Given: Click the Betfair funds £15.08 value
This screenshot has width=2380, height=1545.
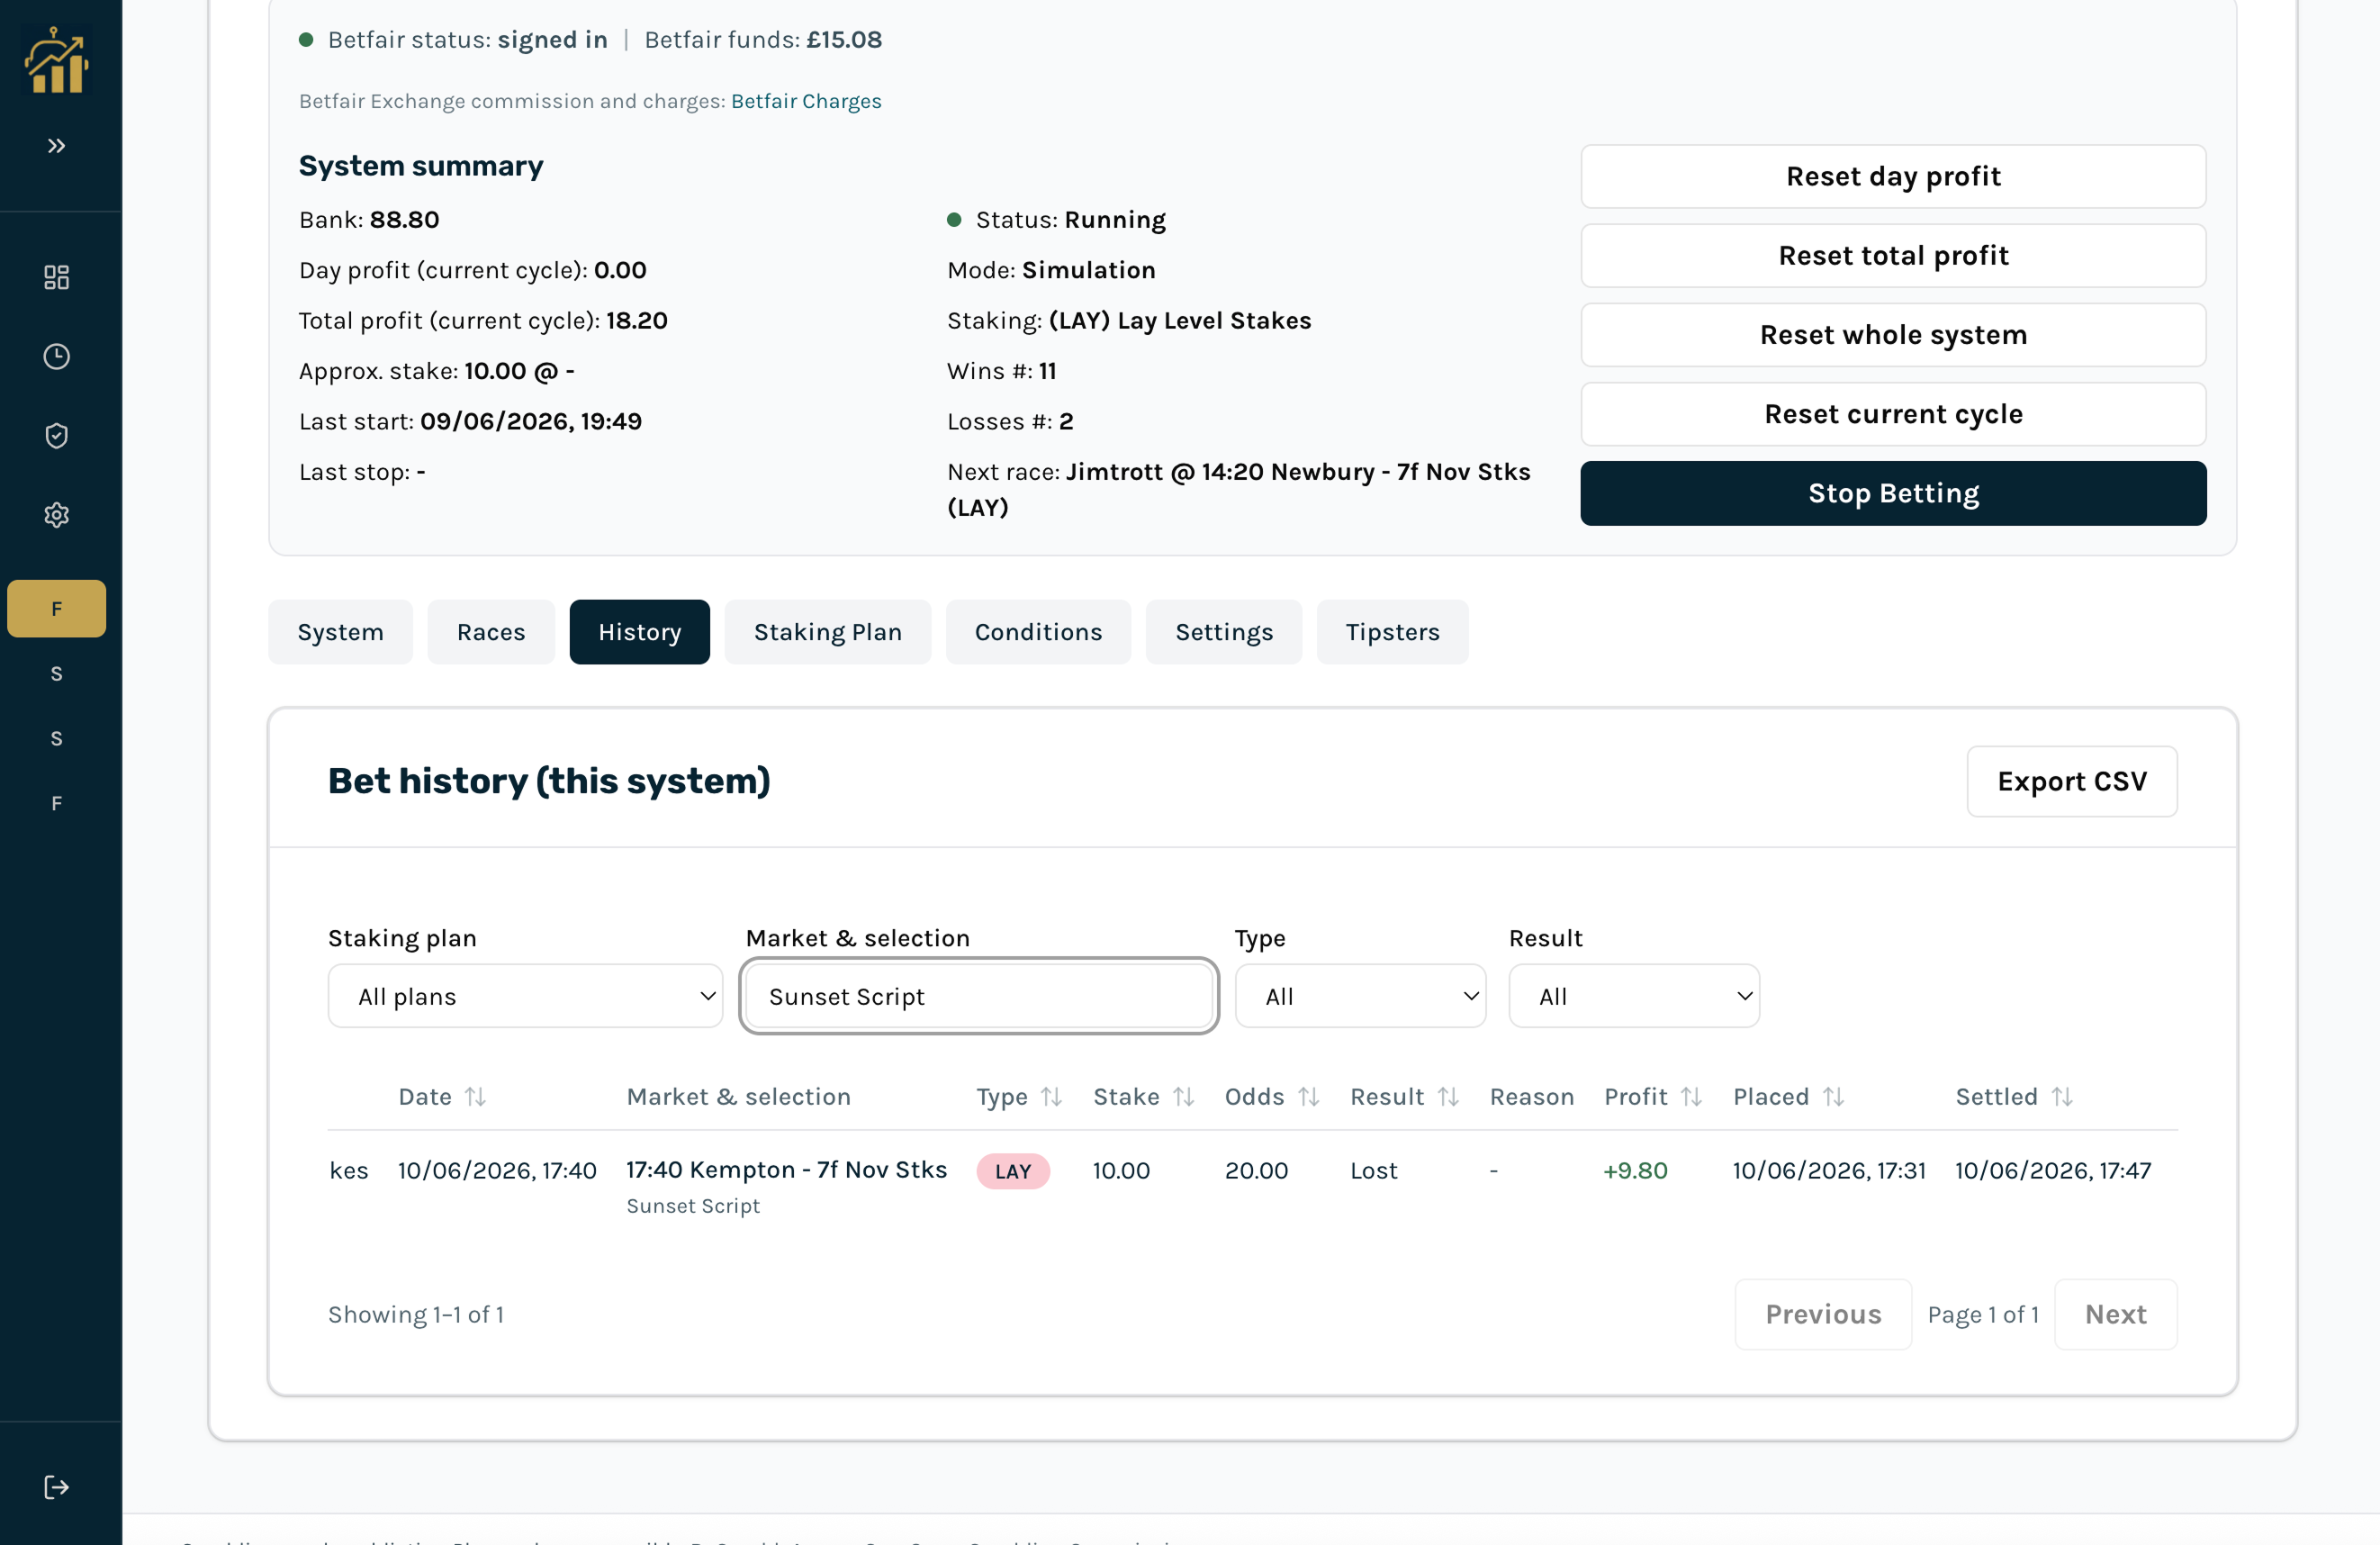Looking at the screenshot, I should click(x=844, y=40).
